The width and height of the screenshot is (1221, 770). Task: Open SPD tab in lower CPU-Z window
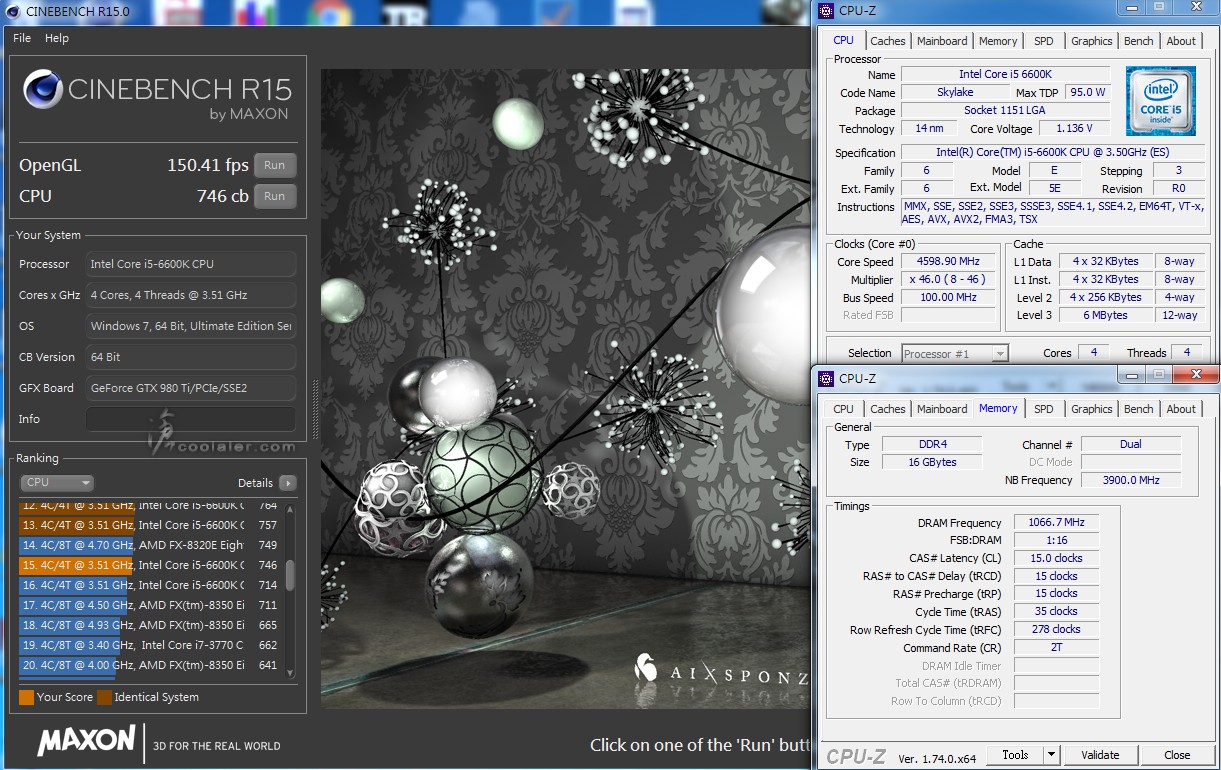point(1044,409)
